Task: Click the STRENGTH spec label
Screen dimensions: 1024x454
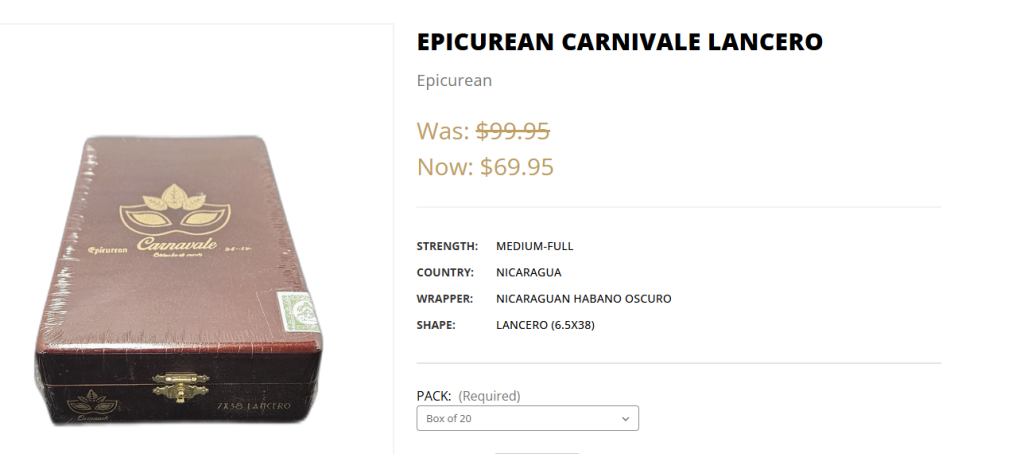Action: [x=447, y=246]
